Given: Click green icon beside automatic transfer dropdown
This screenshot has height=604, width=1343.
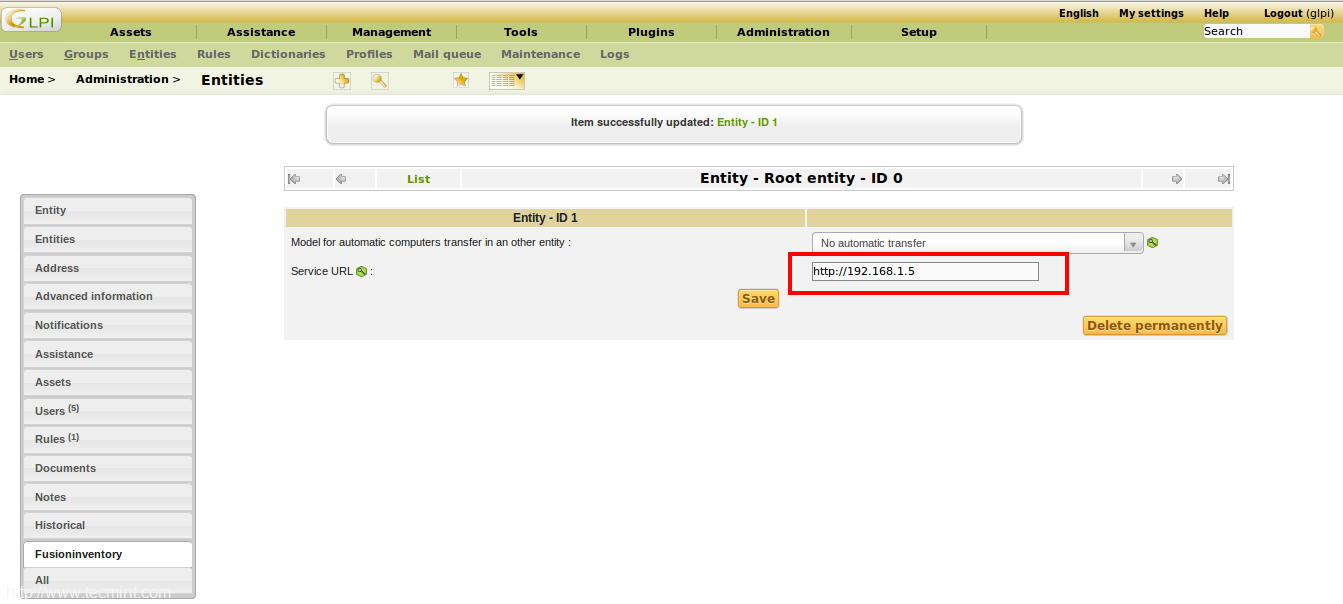Looking at the screenshot, I should tap(1152, 242).
